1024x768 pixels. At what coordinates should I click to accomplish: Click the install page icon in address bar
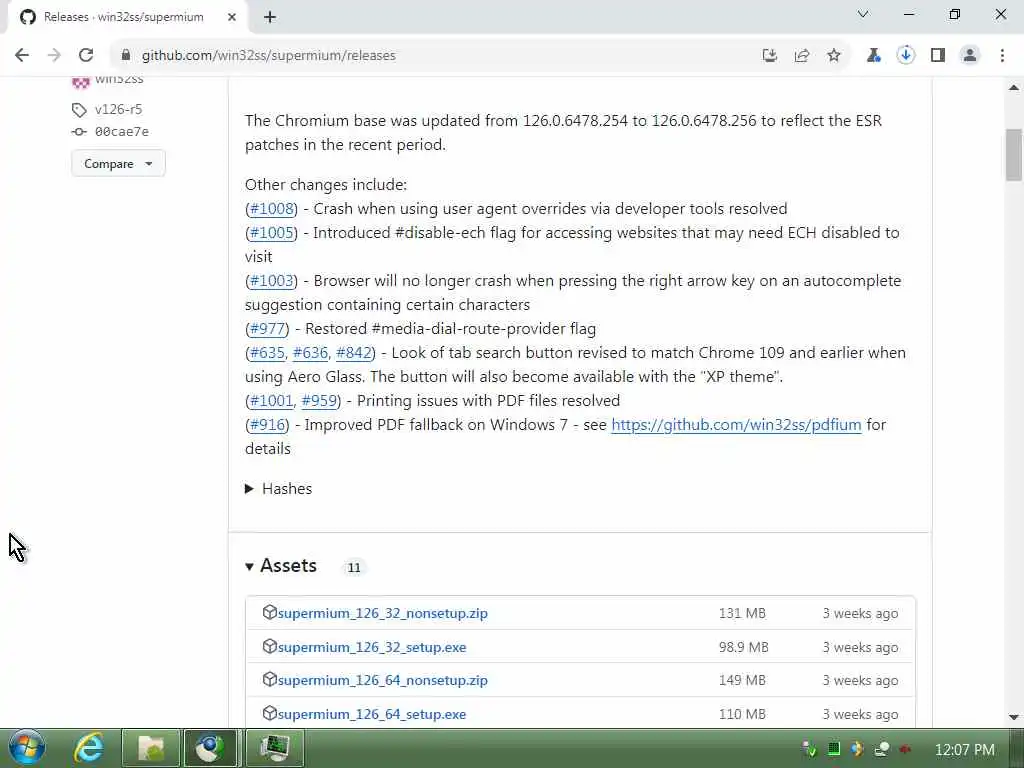[x=770, y=56]
